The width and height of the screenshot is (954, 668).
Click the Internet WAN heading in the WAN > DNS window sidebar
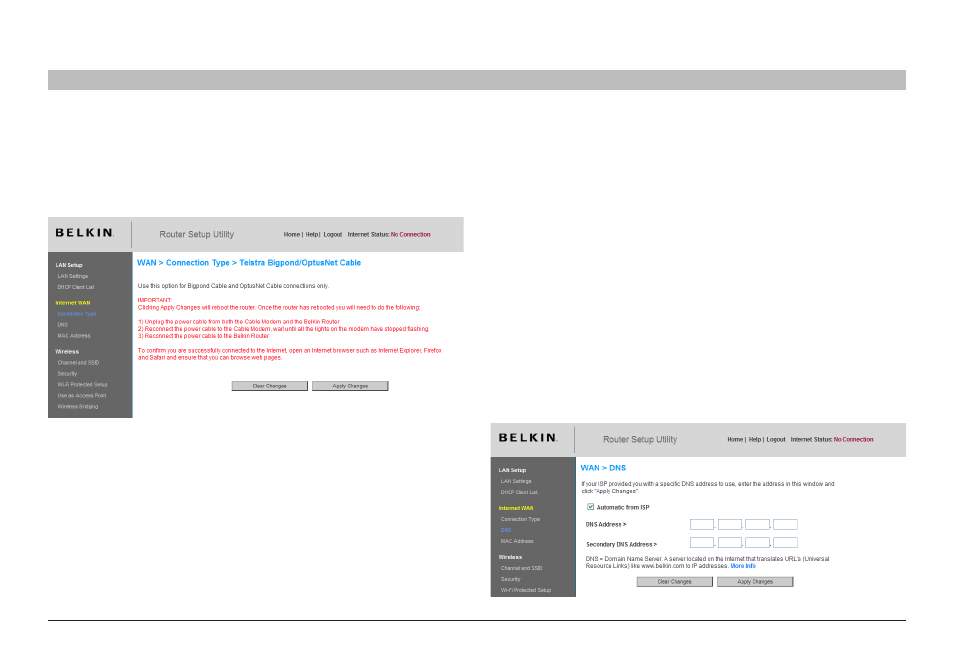(x=516, y=508)
